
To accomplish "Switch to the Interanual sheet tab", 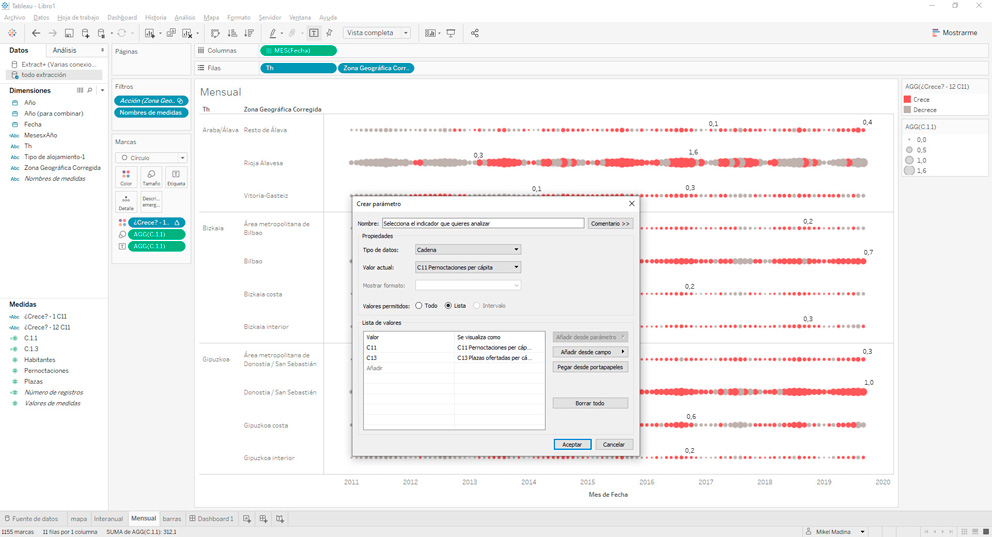I will 108,519.
